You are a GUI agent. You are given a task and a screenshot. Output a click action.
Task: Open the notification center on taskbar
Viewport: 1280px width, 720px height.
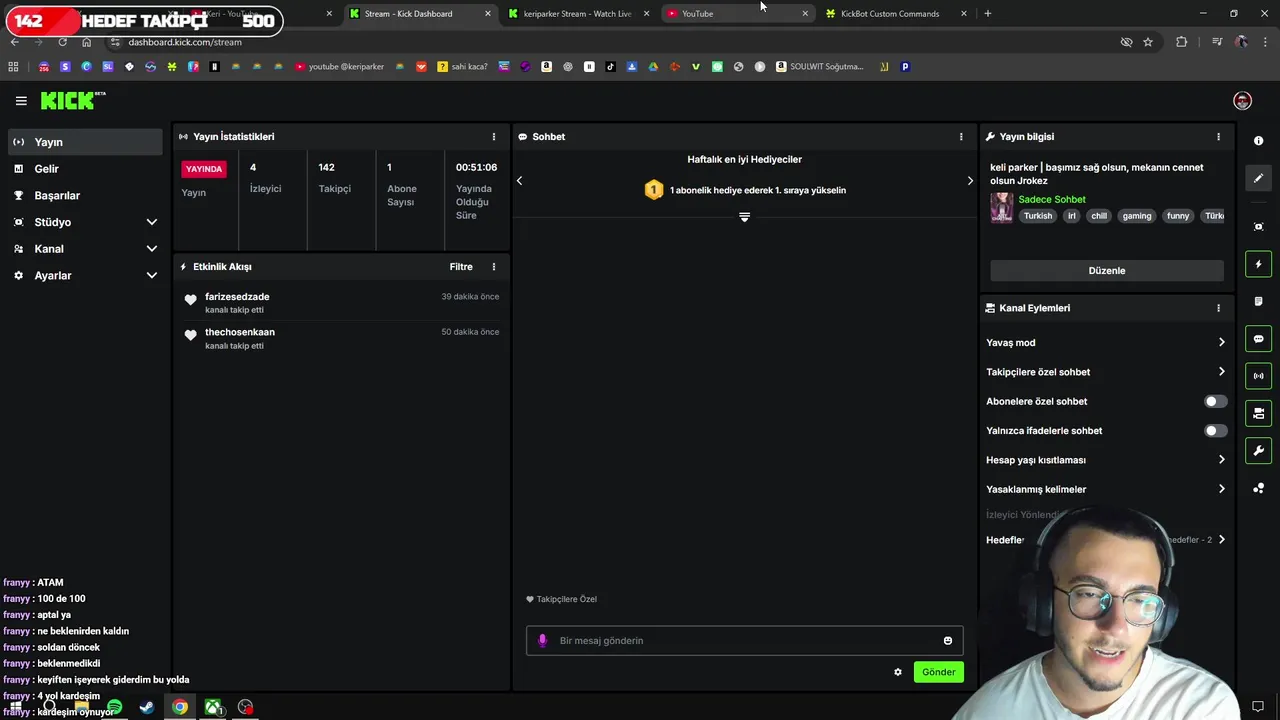coord(1258,707)
